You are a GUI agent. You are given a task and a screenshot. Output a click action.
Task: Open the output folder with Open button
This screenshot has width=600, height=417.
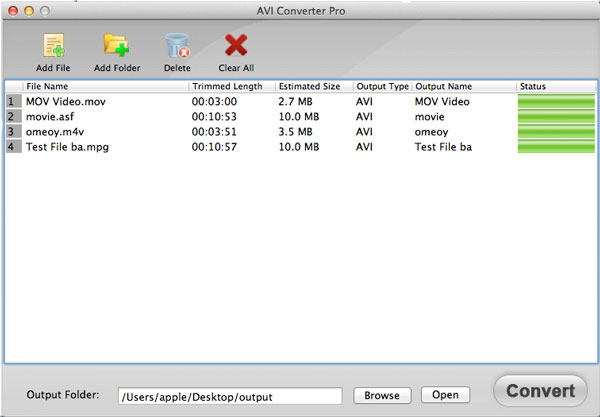(x=445, y=395)
